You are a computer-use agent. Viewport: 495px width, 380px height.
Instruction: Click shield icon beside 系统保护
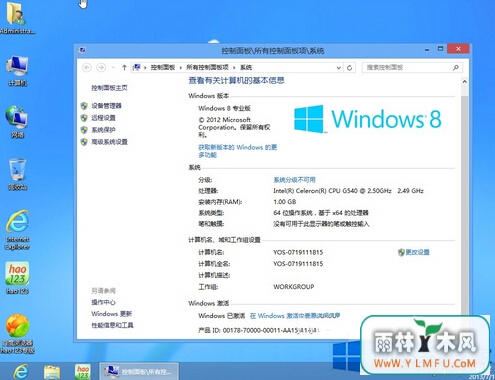(84, 130)
